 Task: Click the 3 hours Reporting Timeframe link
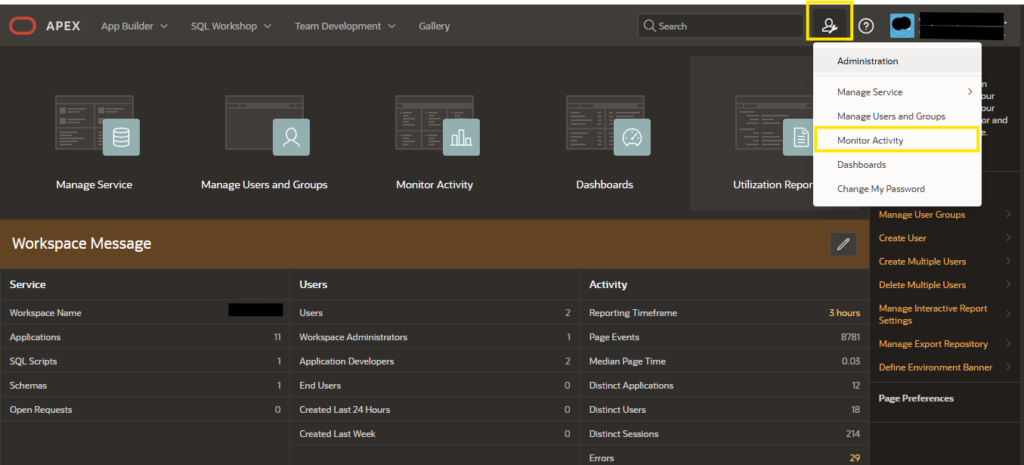[x=844, y=313]
